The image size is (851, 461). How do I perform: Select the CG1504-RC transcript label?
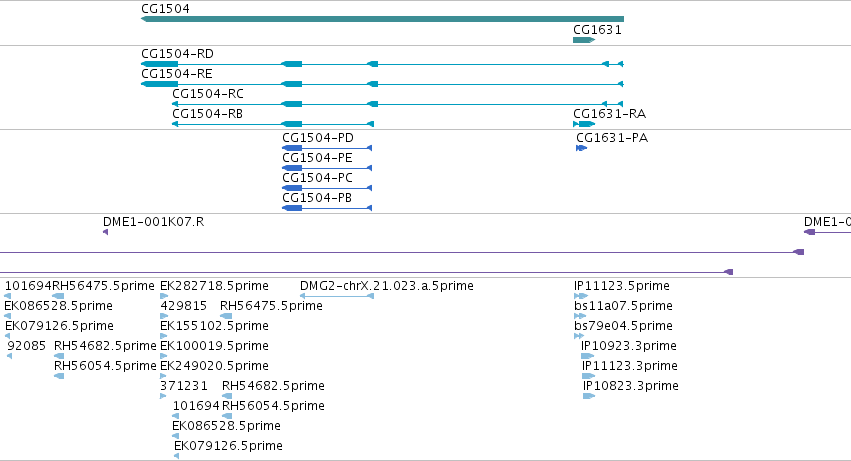(208, 94)
